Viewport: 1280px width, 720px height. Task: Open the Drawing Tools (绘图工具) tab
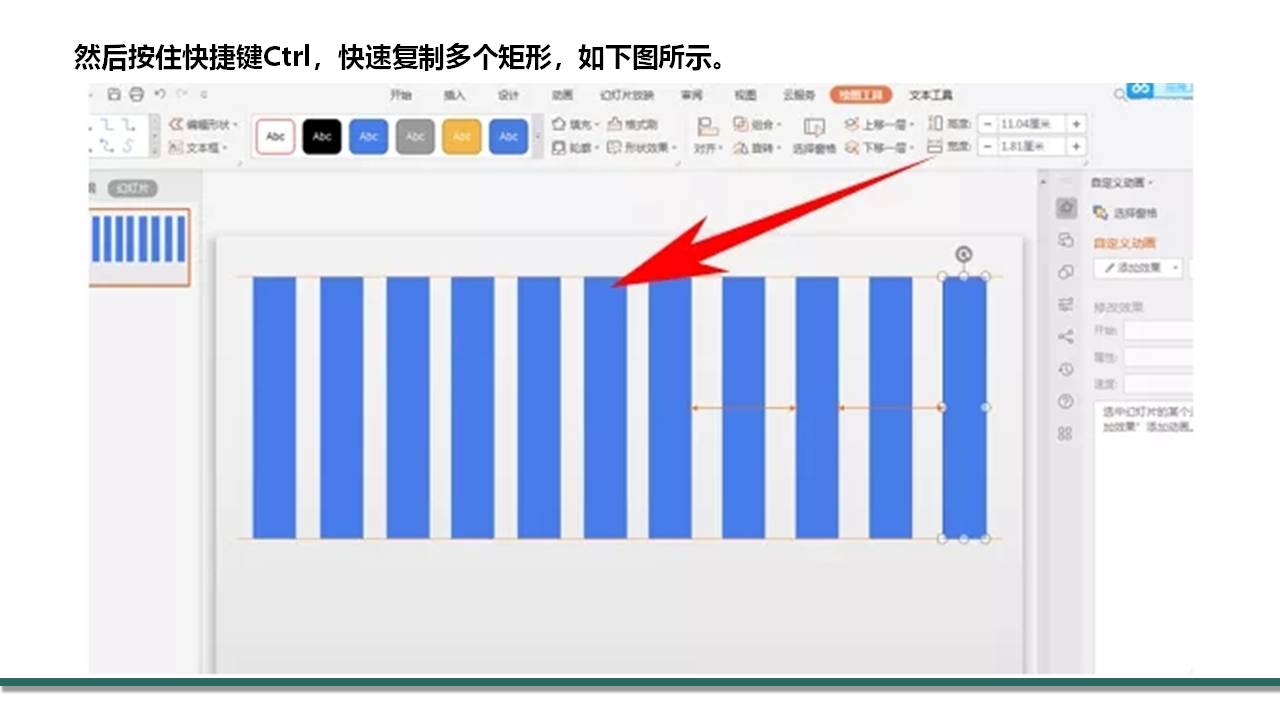pyautogui.click(x=861, y=95)
